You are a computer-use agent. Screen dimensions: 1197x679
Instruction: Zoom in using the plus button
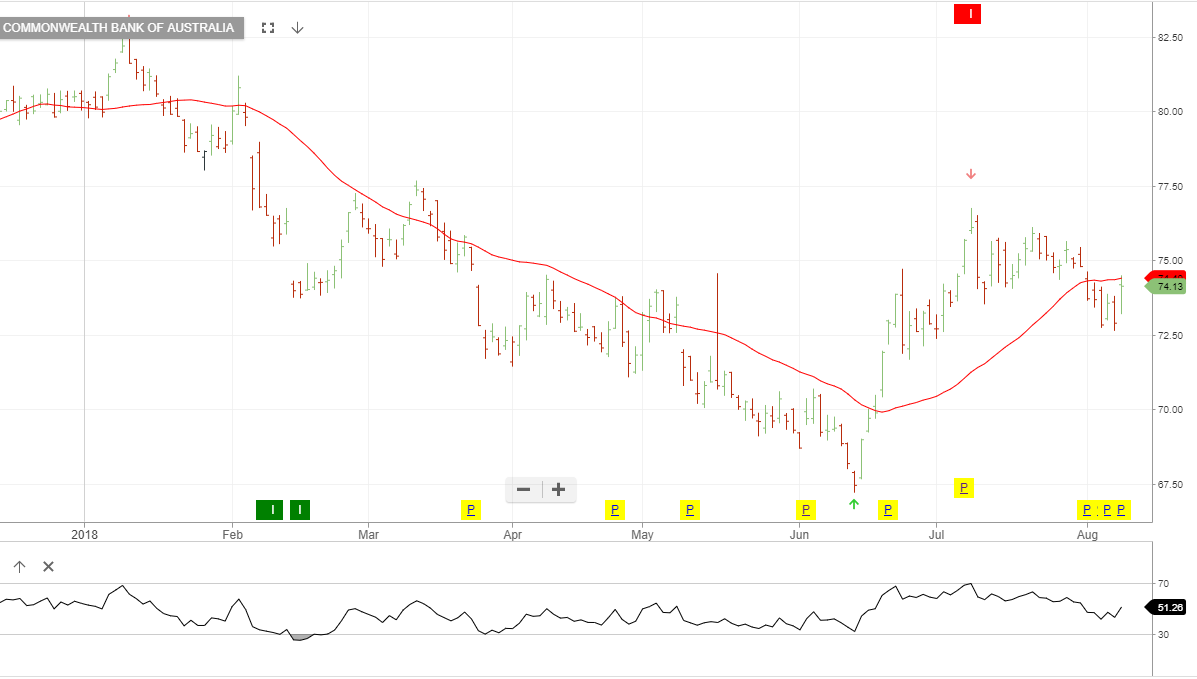[559, 490]
